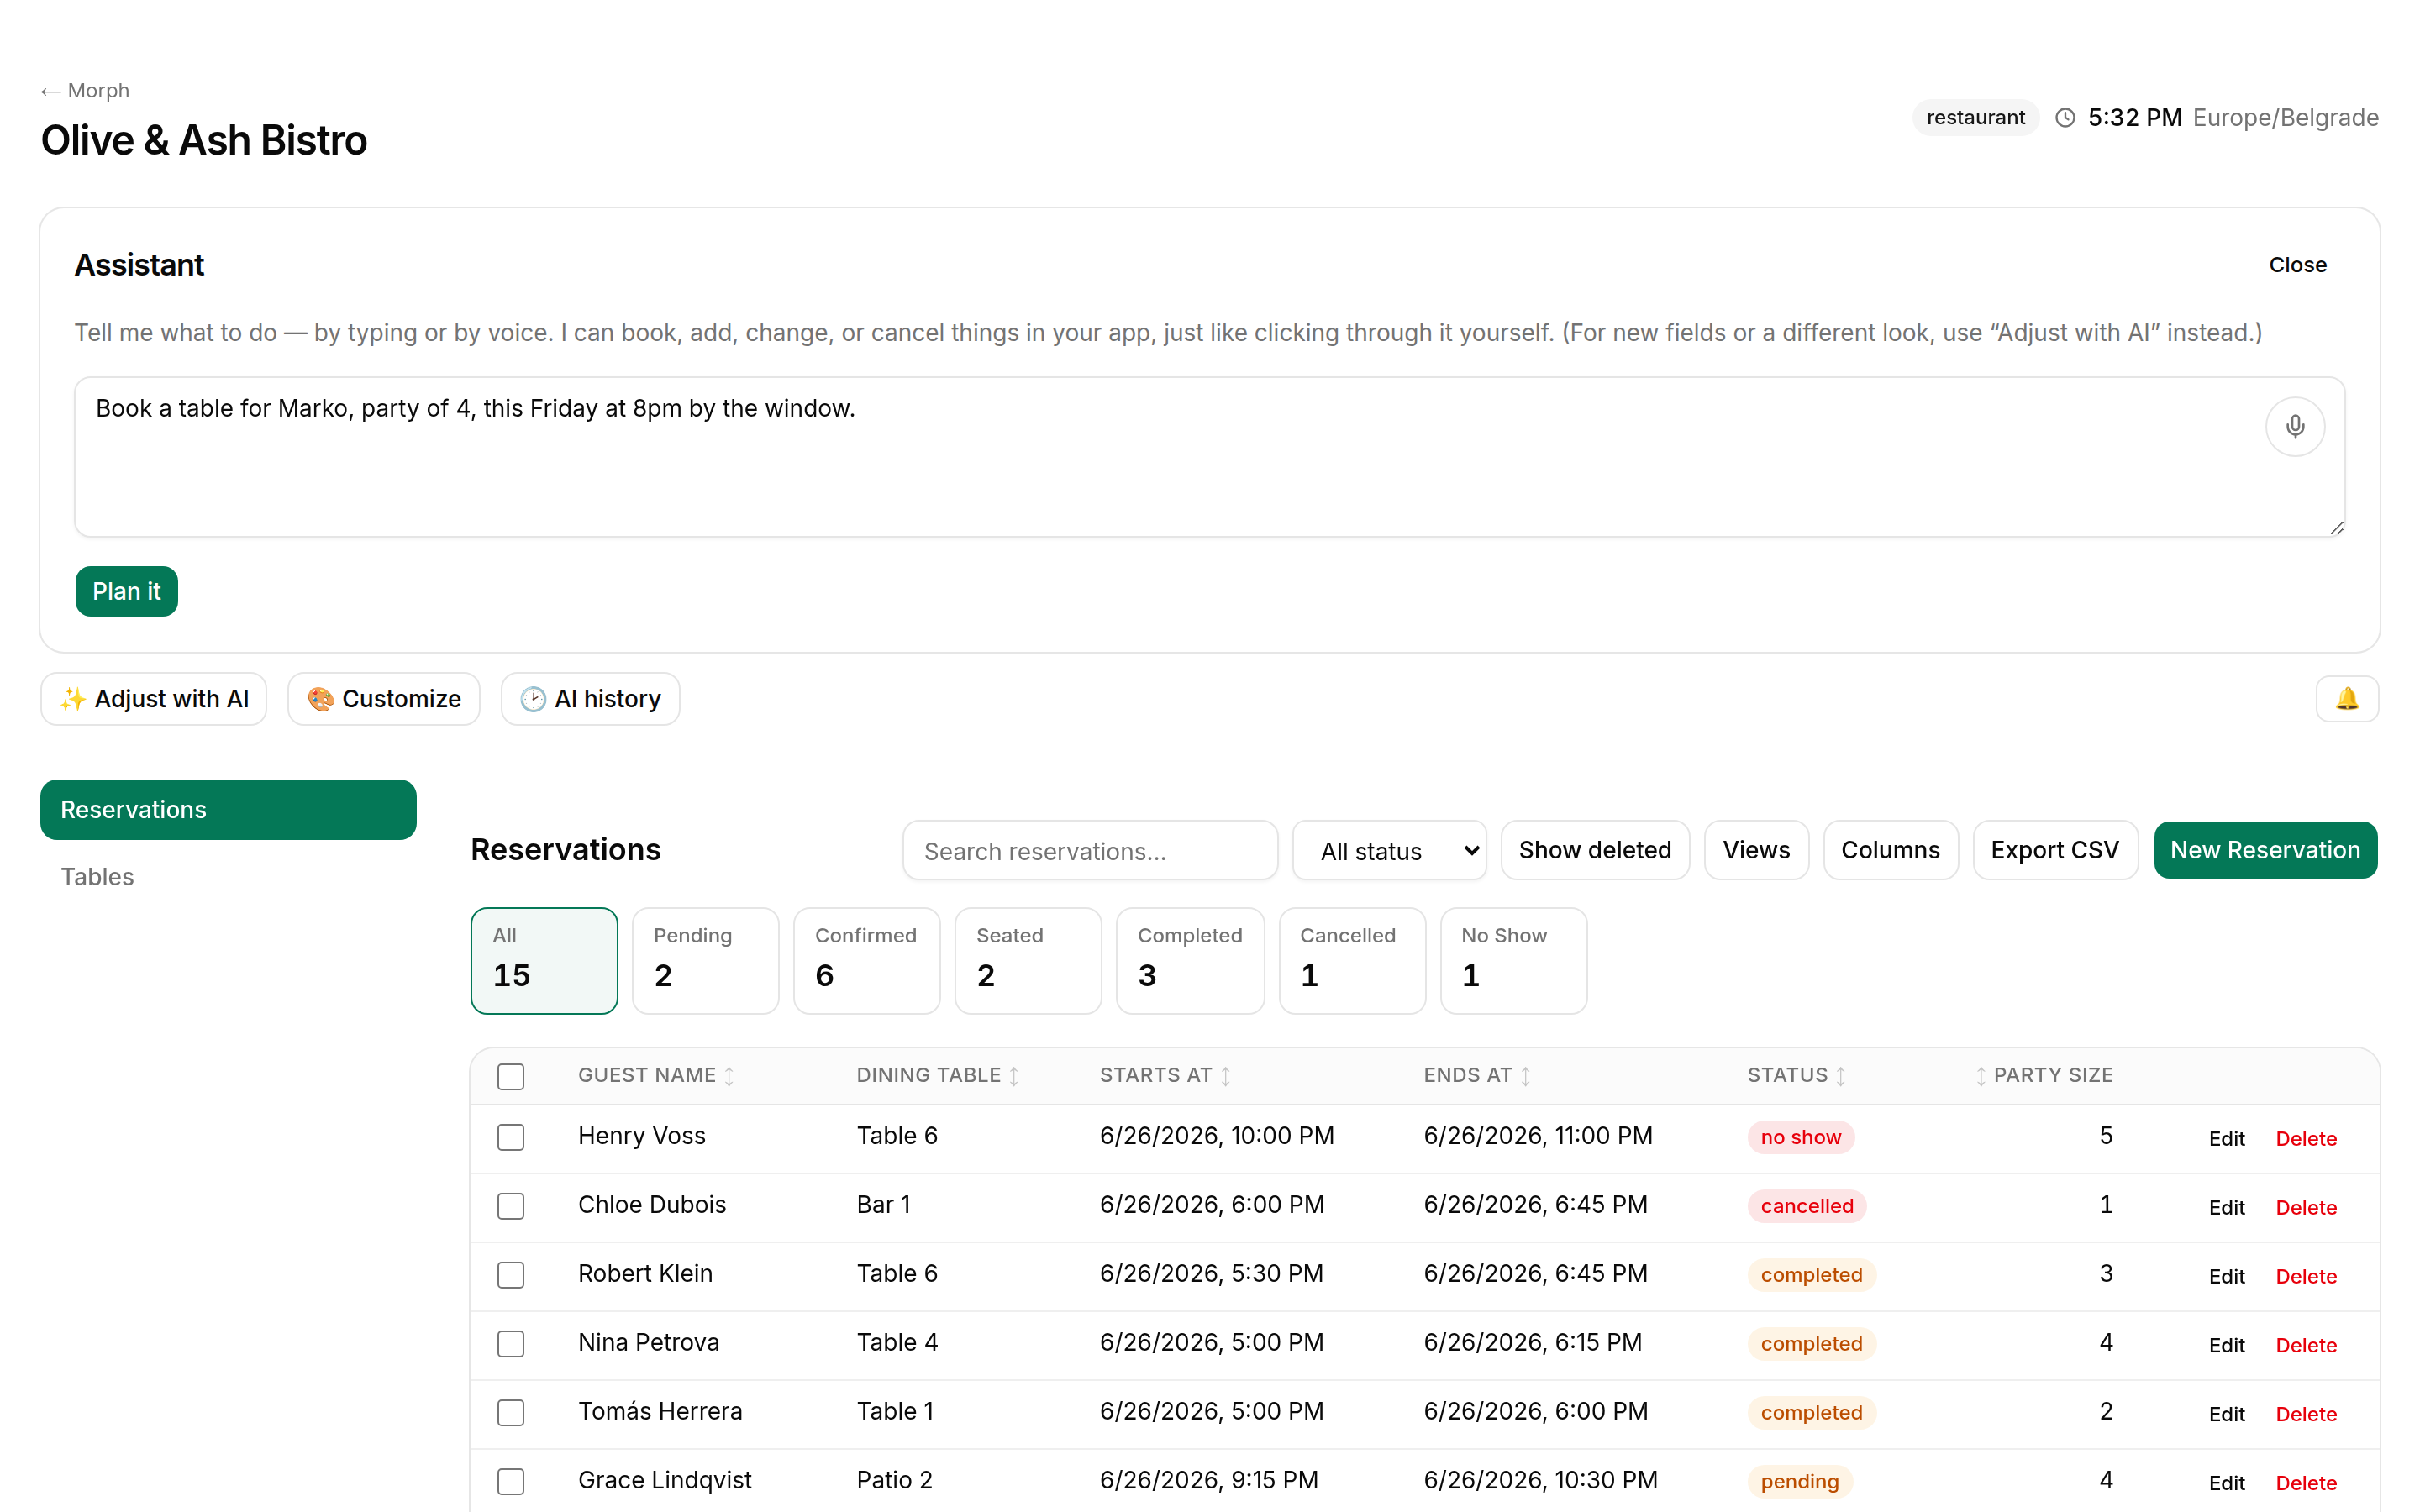The height and width of the screenshot is (1512, 2420).
Task: Edit the Chloe Dubois reservation
Action: [x=2226, y=1208]
